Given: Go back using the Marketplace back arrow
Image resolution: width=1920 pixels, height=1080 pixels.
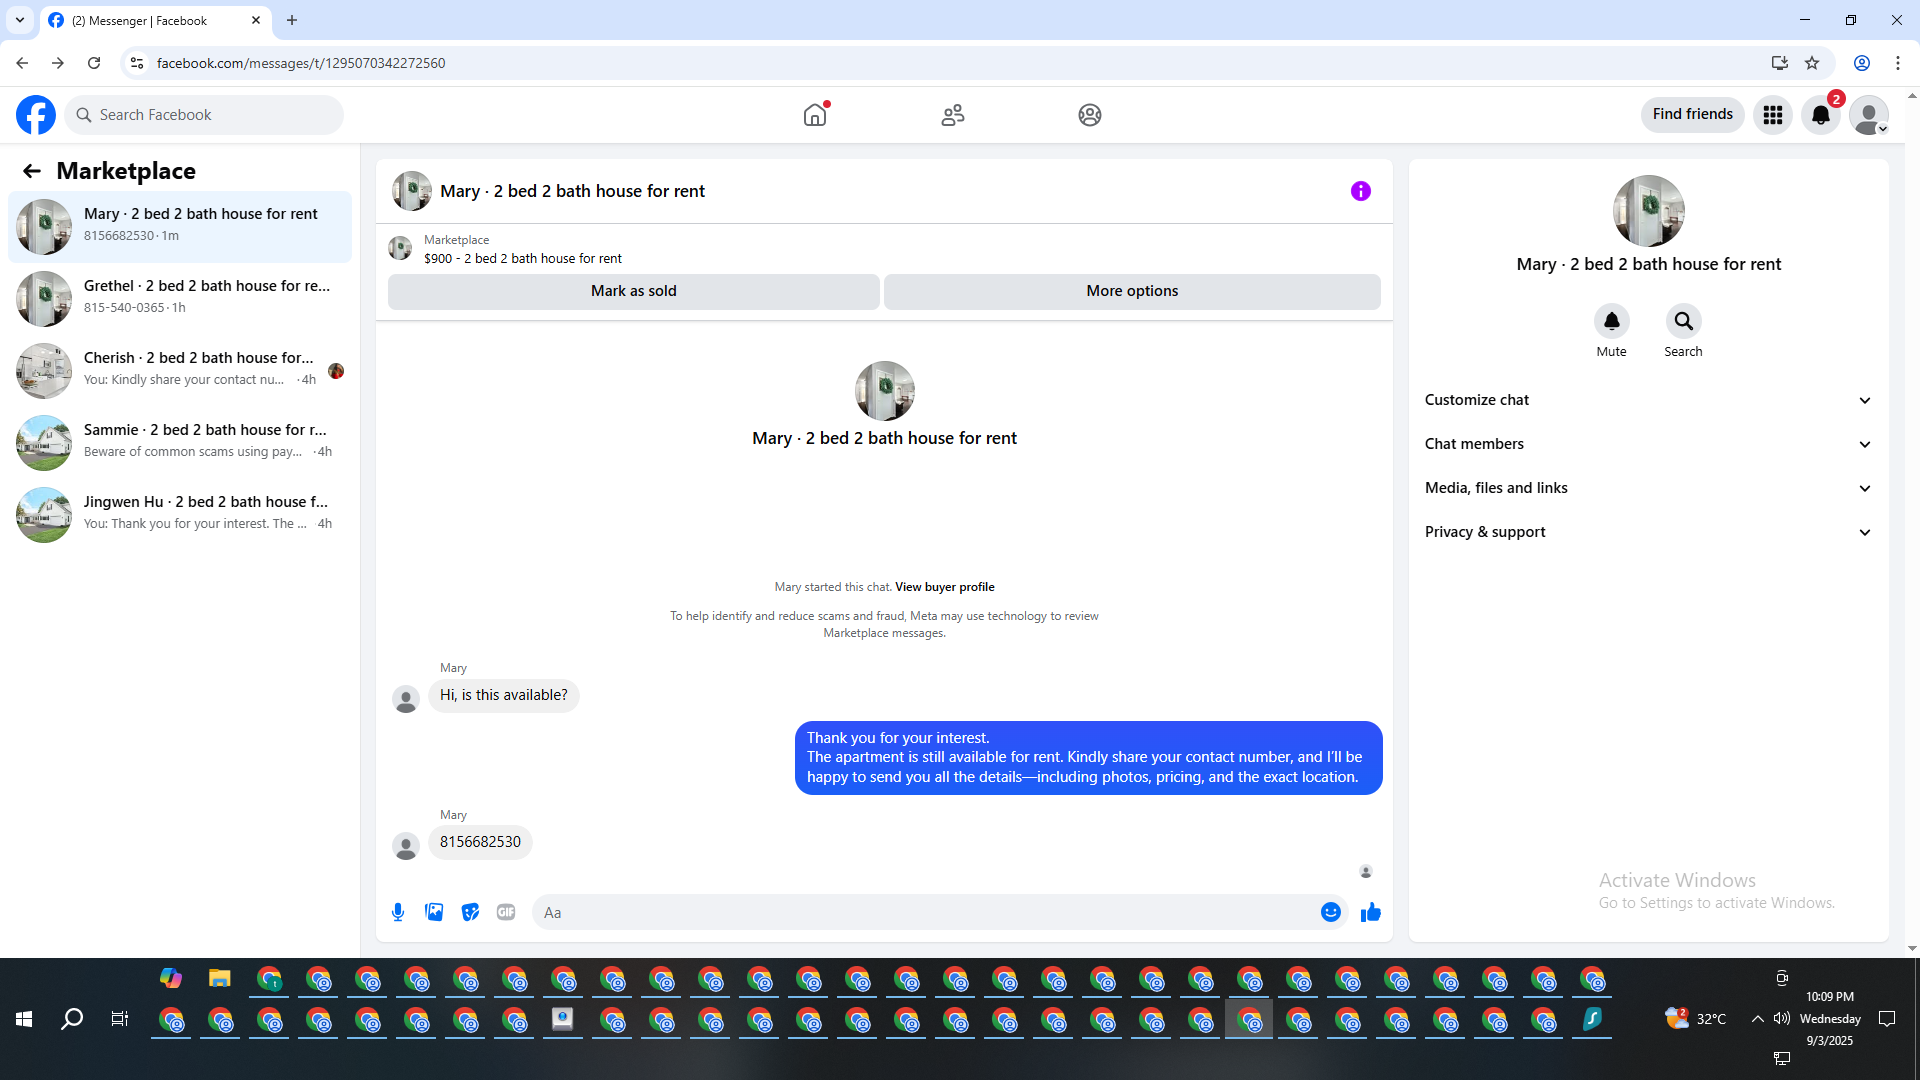Looking at the screenshot, I should coord(32,171).
